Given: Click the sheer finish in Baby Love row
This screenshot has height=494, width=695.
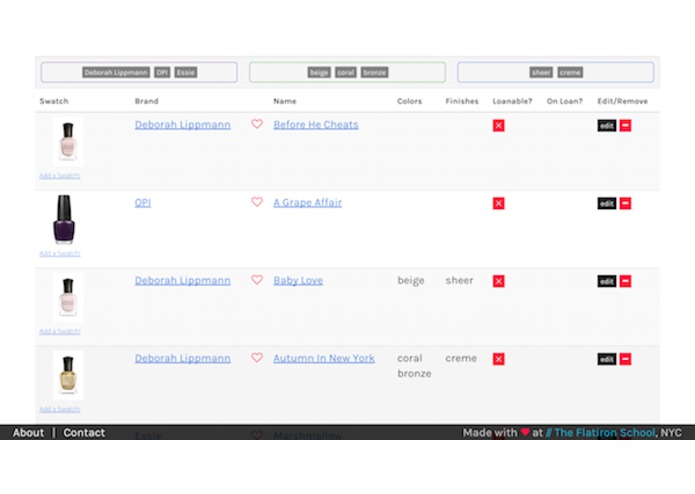Looking at the screenshot, I should (460, 280).
